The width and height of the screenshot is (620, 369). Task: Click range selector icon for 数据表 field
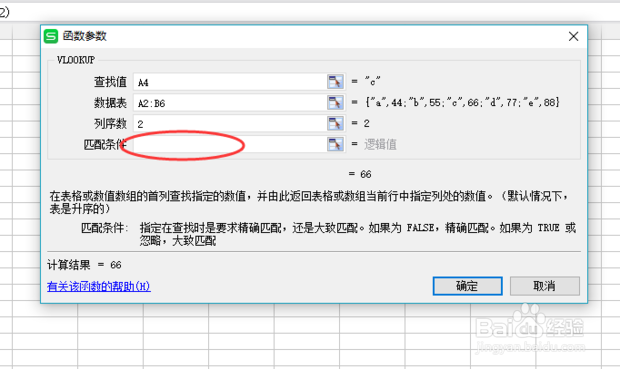click(335, 103)
